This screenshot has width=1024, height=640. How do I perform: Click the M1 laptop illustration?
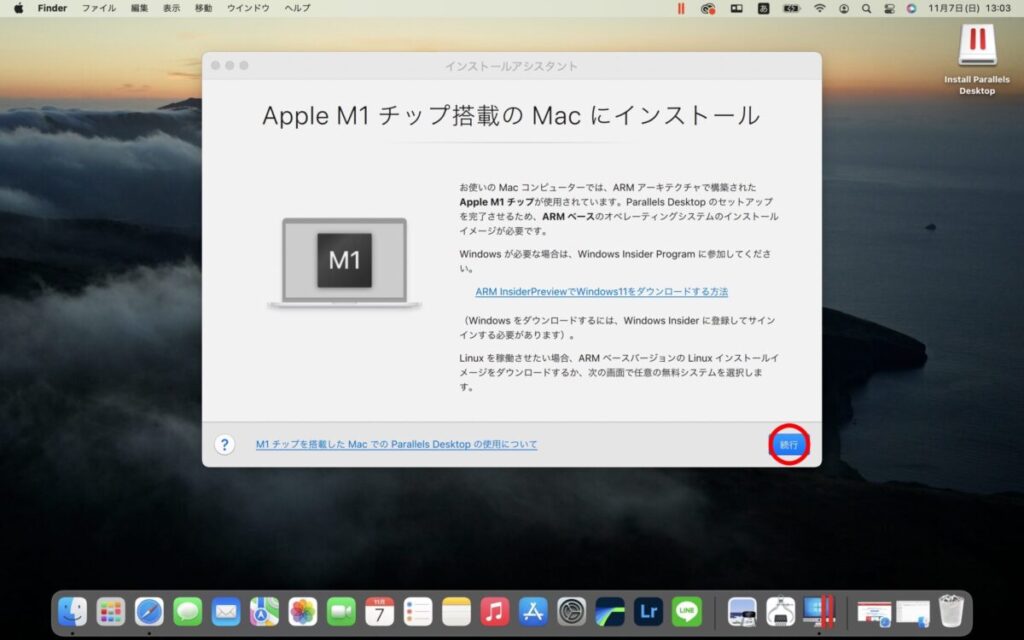[x=344, y=262]
